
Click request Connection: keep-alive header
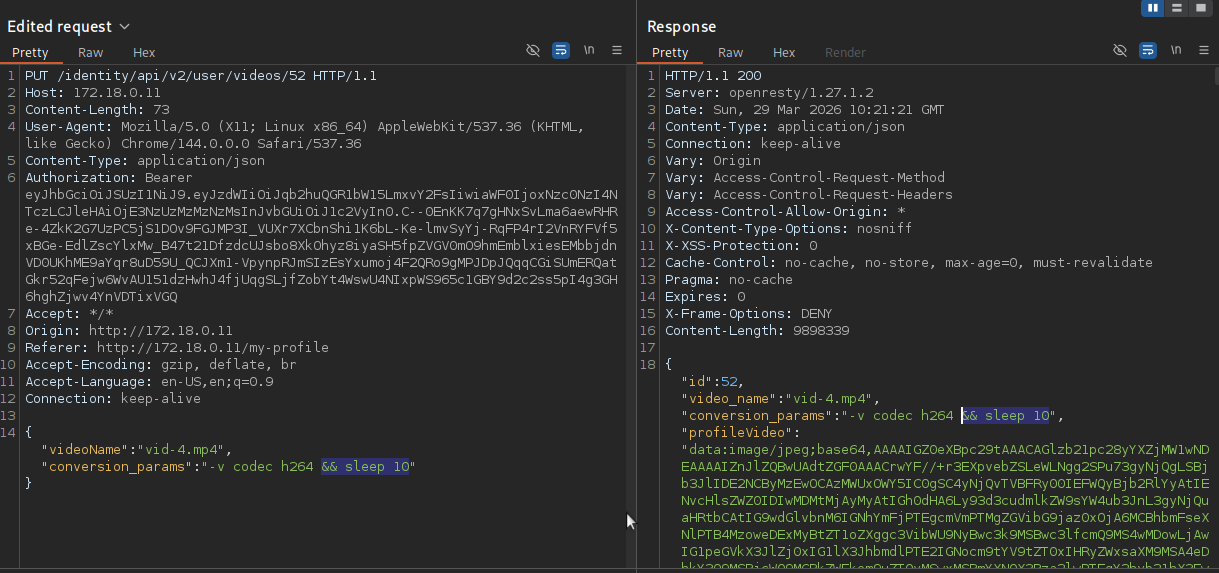pyautogui.click(x=113, y=399)
